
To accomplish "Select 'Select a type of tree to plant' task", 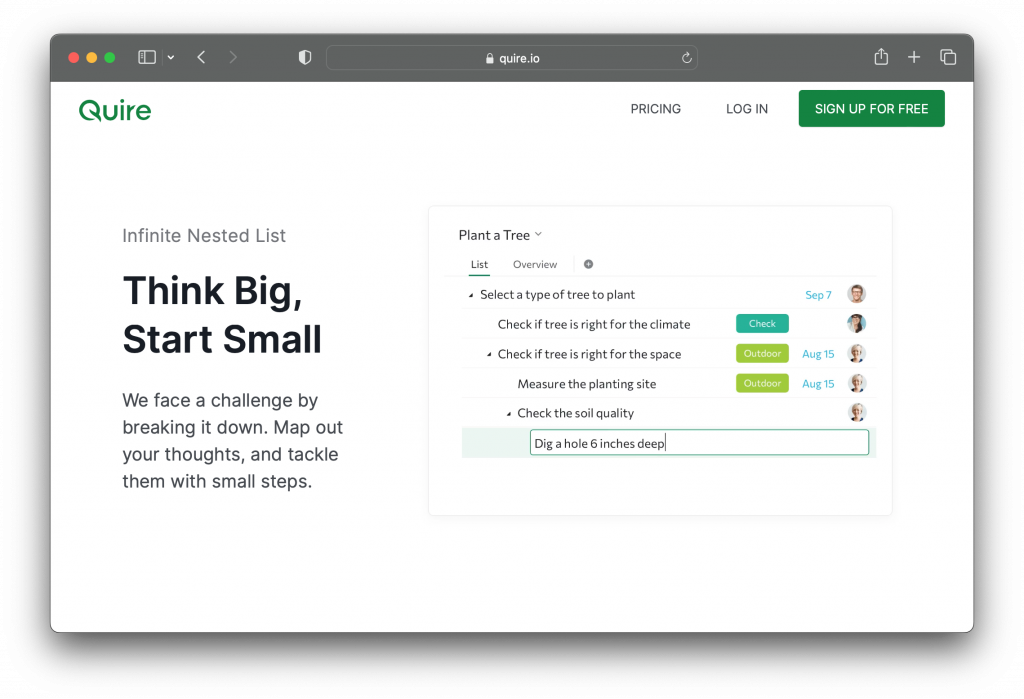I will [x=557, y=295].
